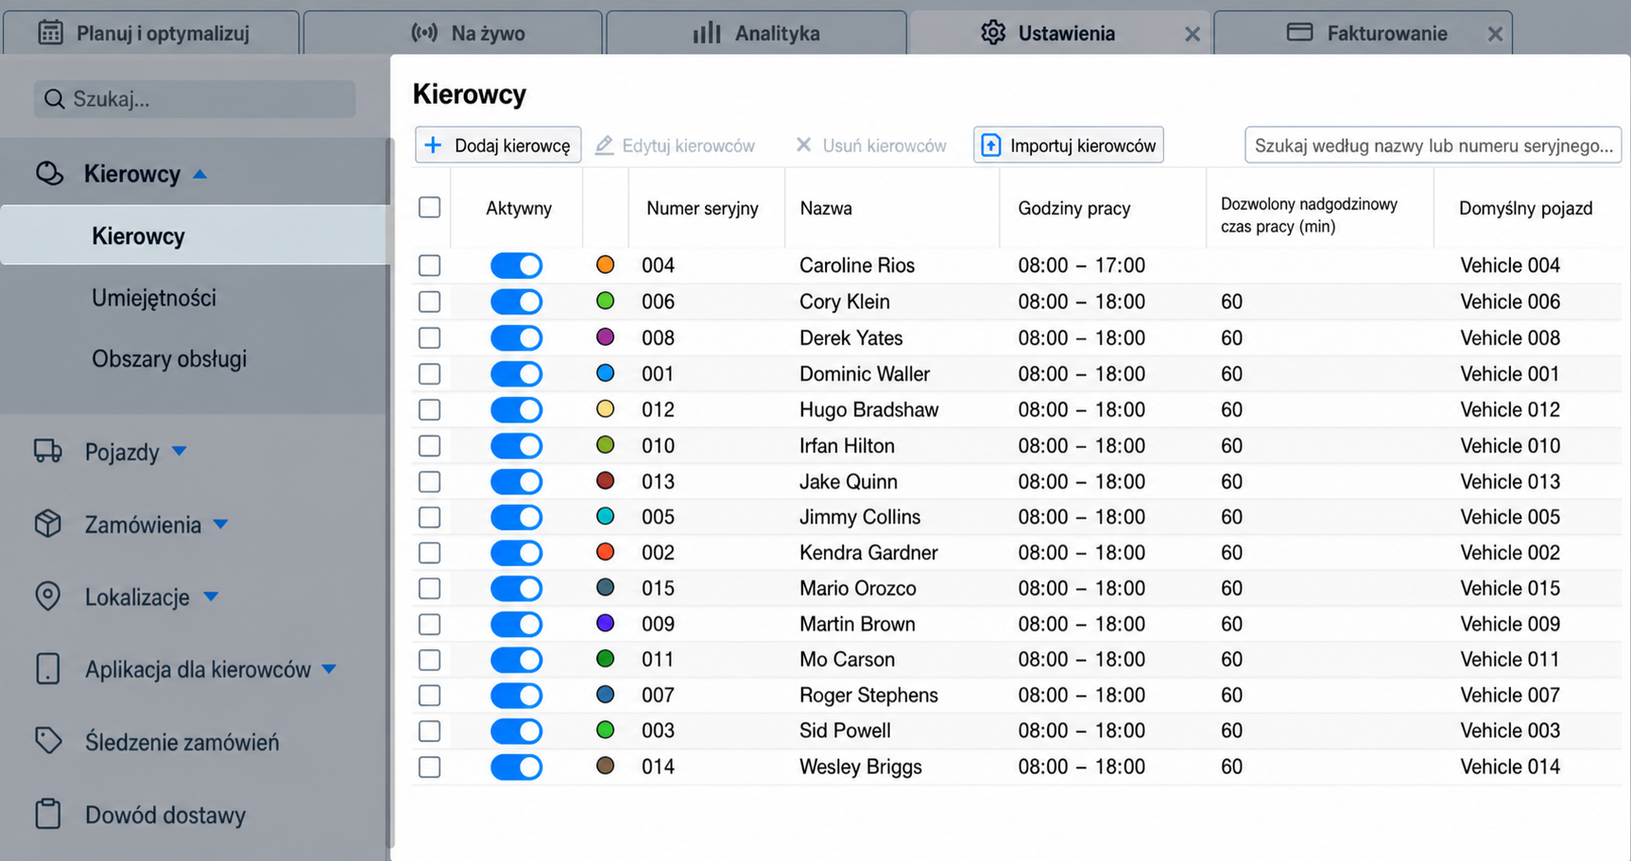Click the purple color dot for driver 008
Image resolution: width=1631 pixels, height=861 pixels.
click(605, 337)
